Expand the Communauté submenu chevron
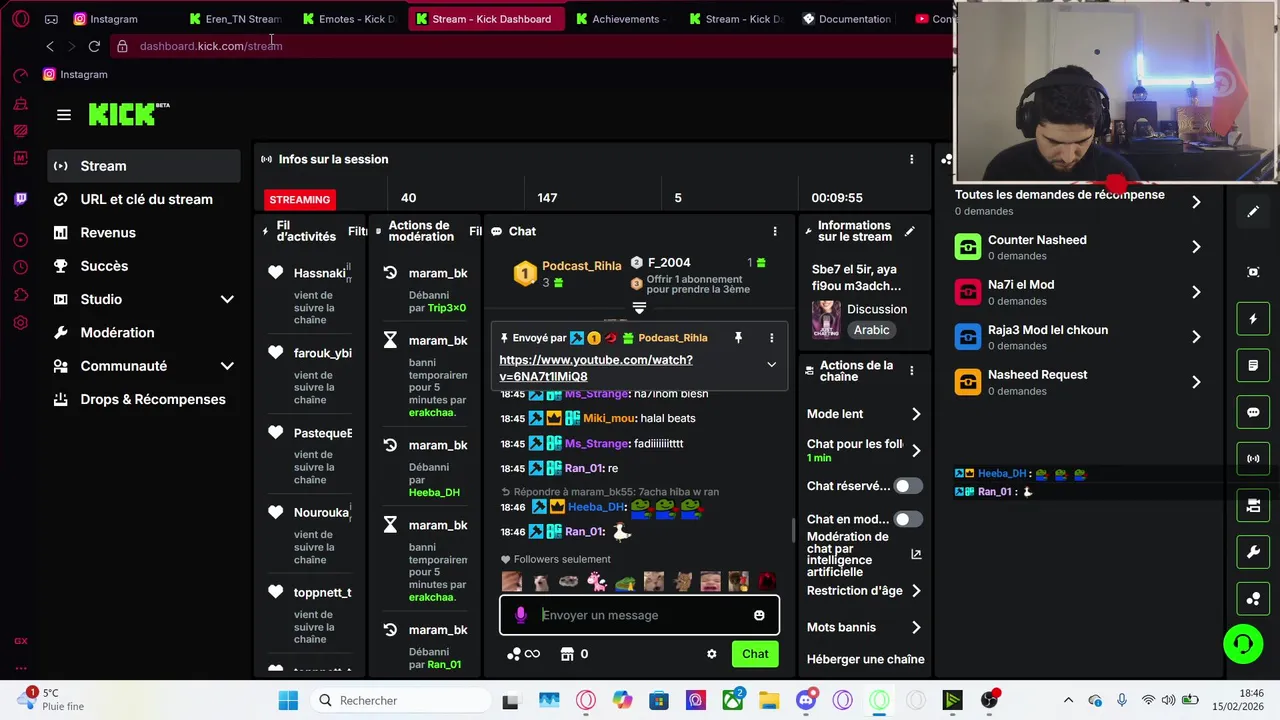 (227, 366)
